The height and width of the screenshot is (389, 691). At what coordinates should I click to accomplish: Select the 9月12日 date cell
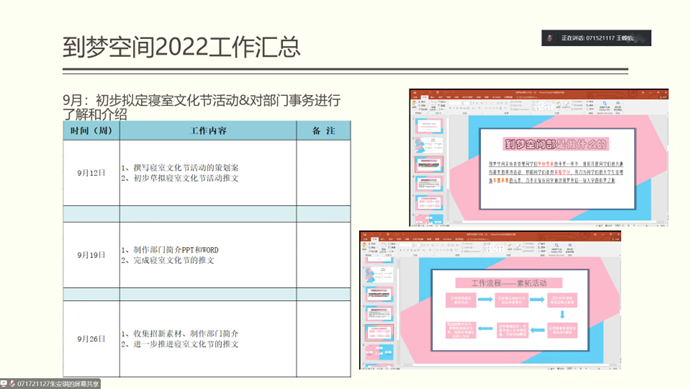(x=91, y=173)
